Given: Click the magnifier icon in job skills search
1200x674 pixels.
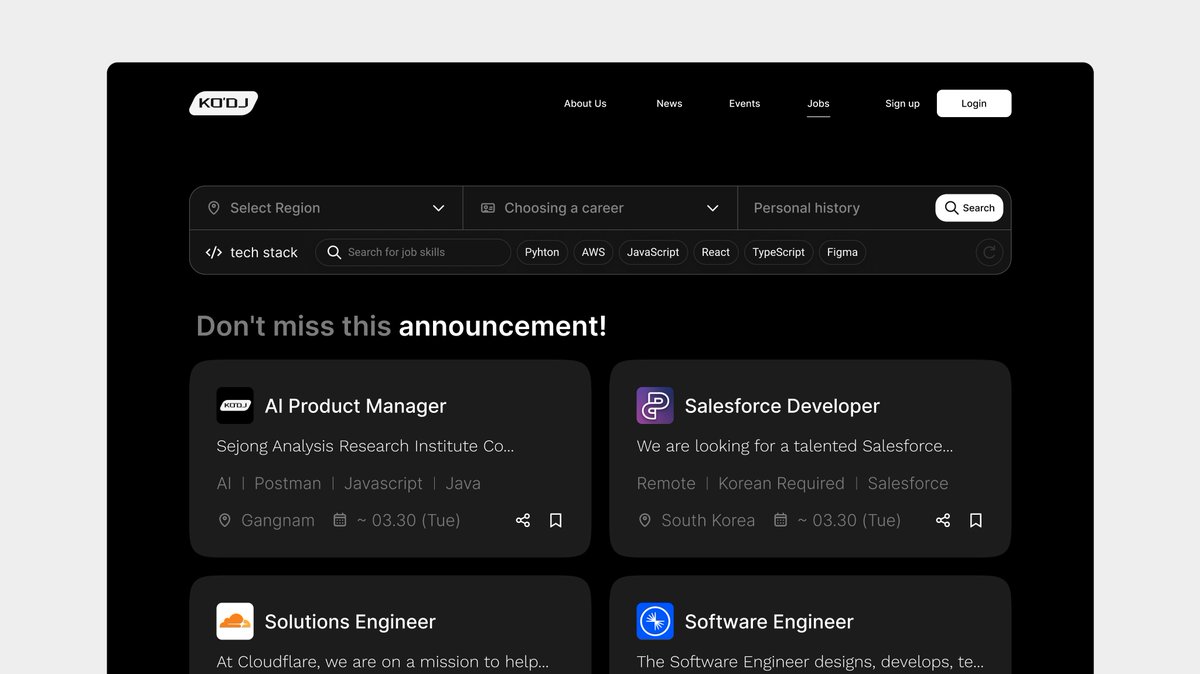Looking at the screenshot, I should click(x=334, y=252).
